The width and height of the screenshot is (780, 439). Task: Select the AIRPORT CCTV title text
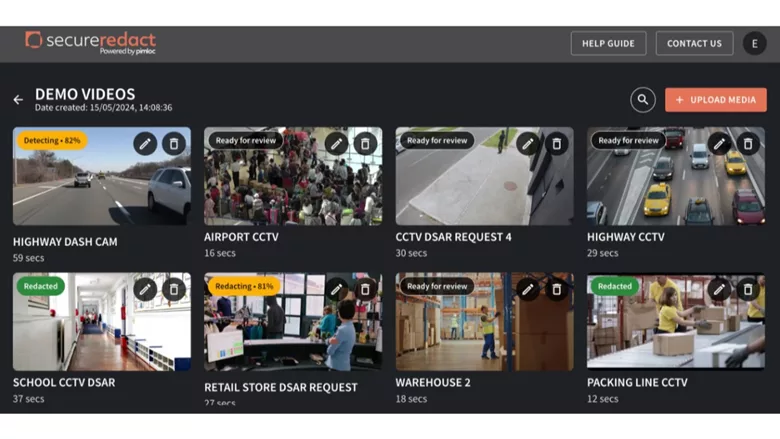[241, 237]
